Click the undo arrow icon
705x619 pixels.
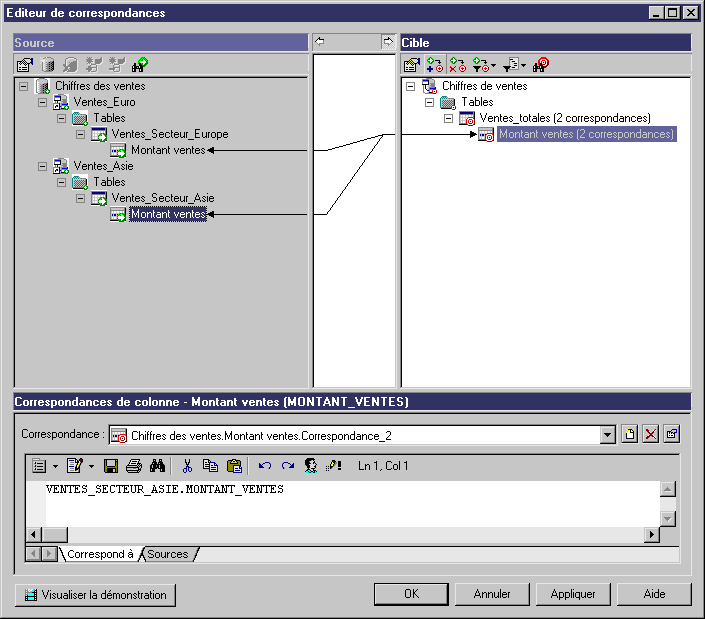tap(264, 466)
